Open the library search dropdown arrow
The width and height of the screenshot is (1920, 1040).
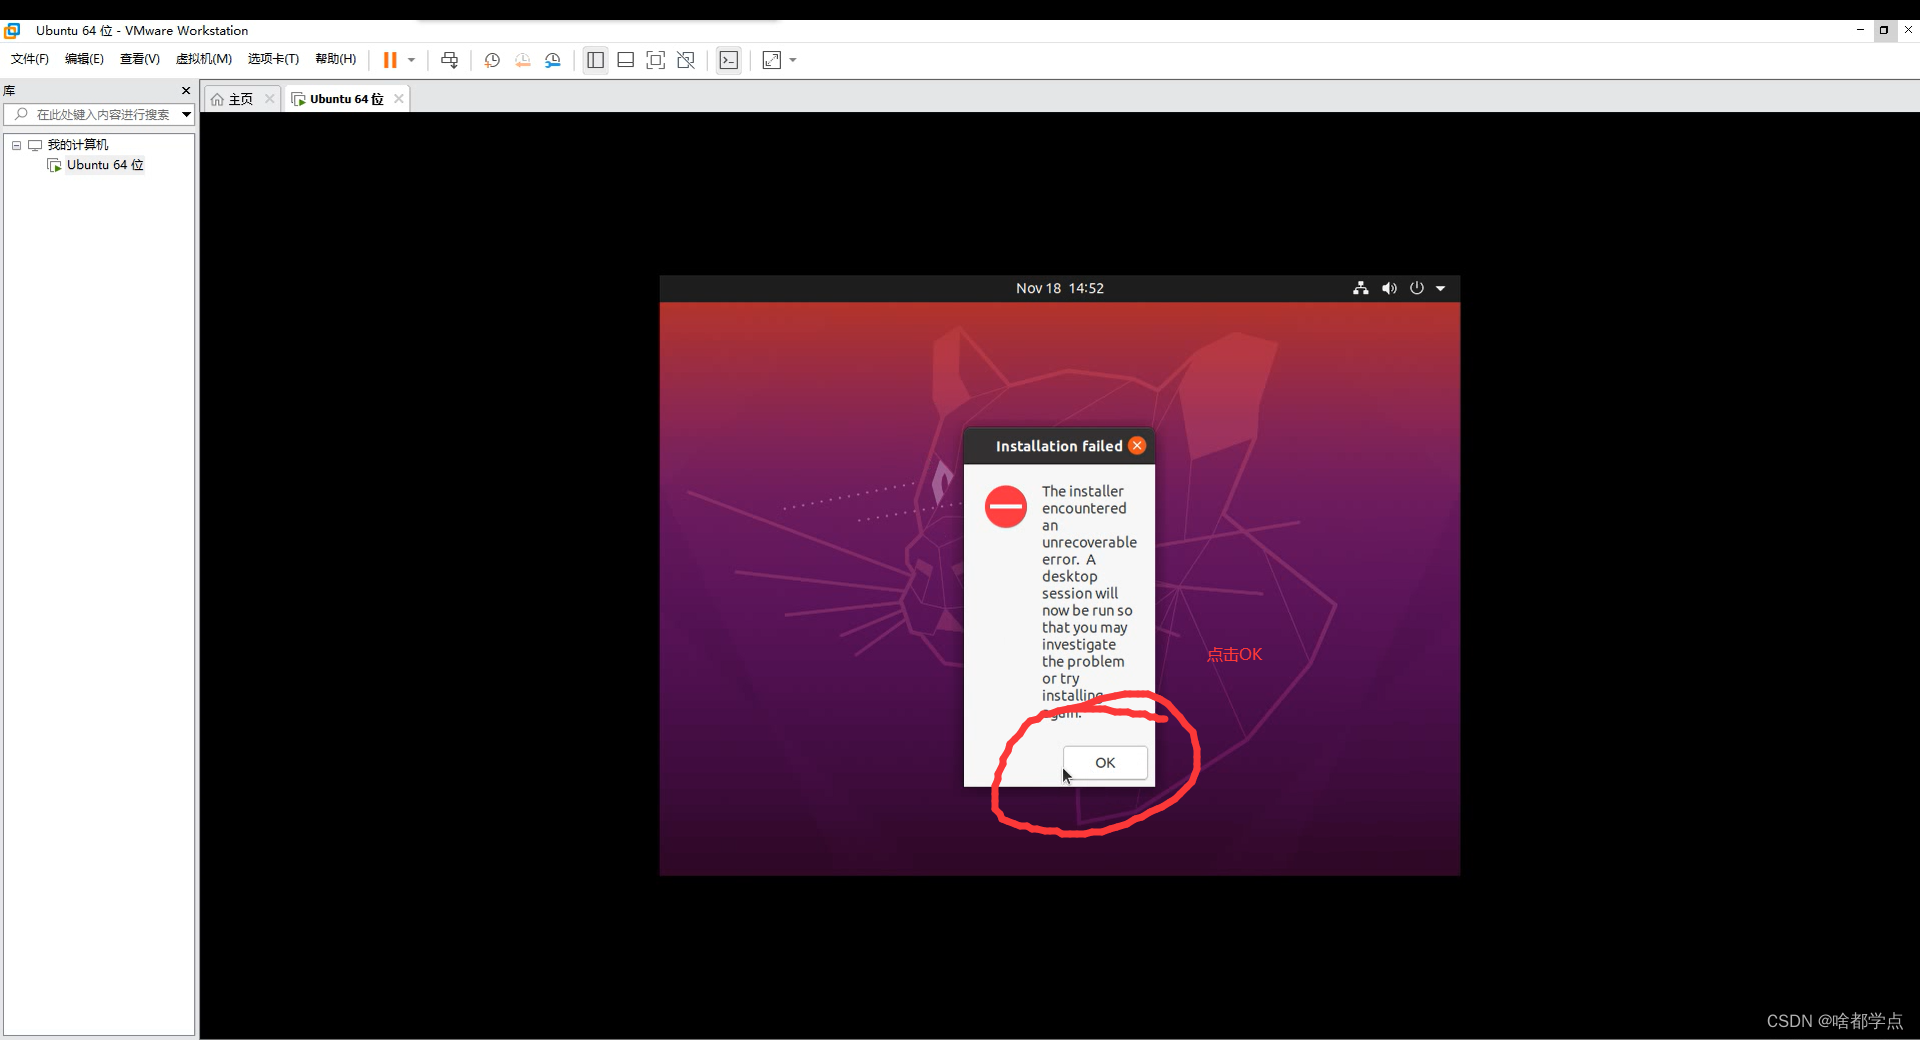click(186, 115)
